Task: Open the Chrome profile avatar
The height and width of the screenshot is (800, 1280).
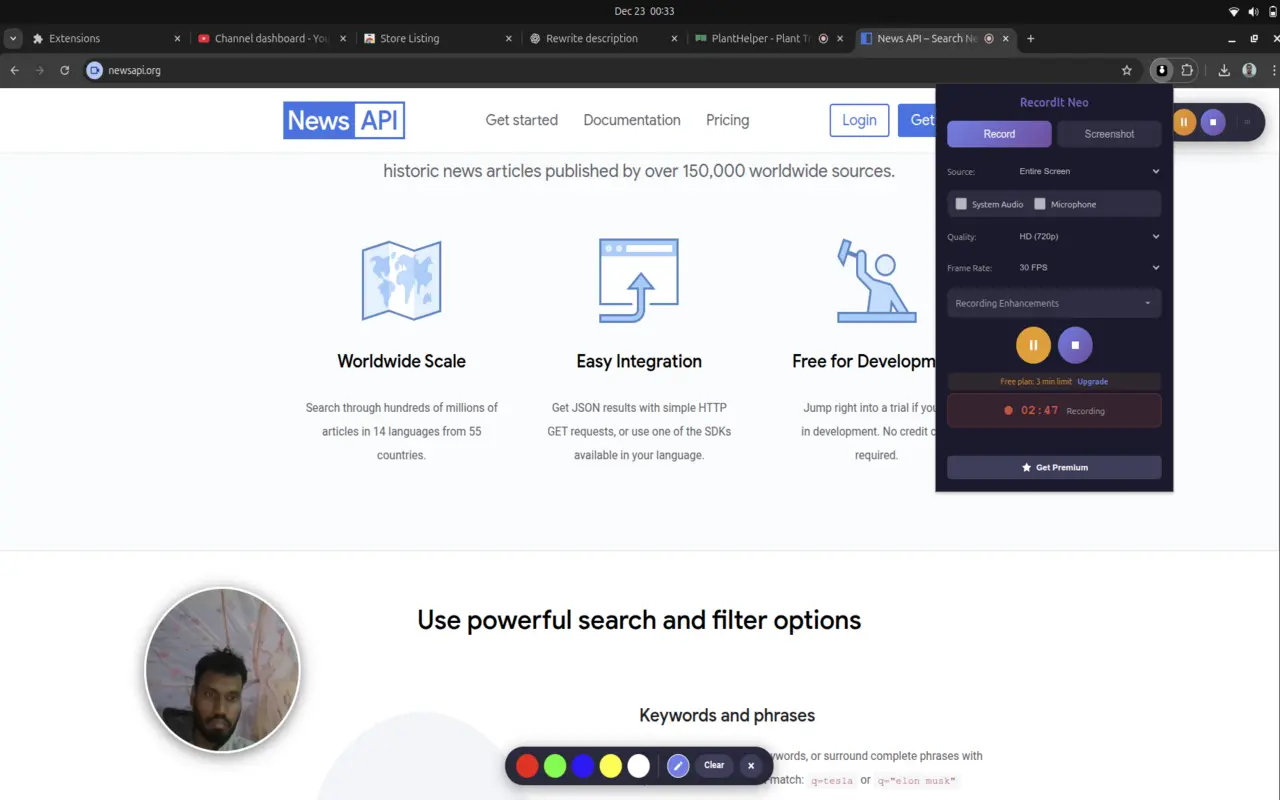Action: 1249,70
